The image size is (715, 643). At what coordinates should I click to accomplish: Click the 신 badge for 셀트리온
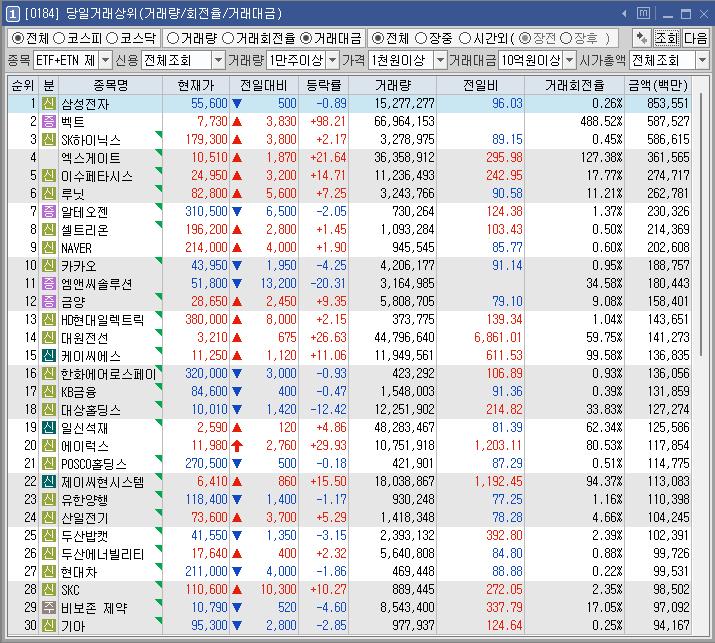click(x=49, y=229)
